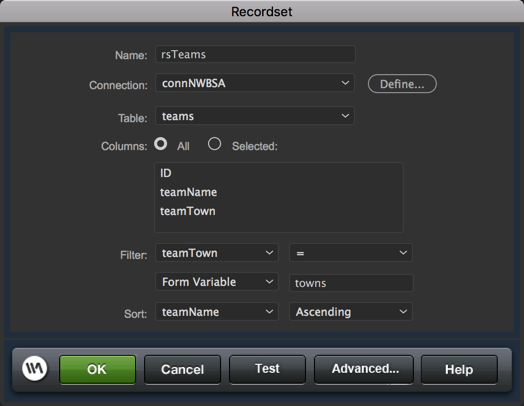Screen dimensions: 524x406
Task: Select teamTown in the columns list
Action: 188,211
